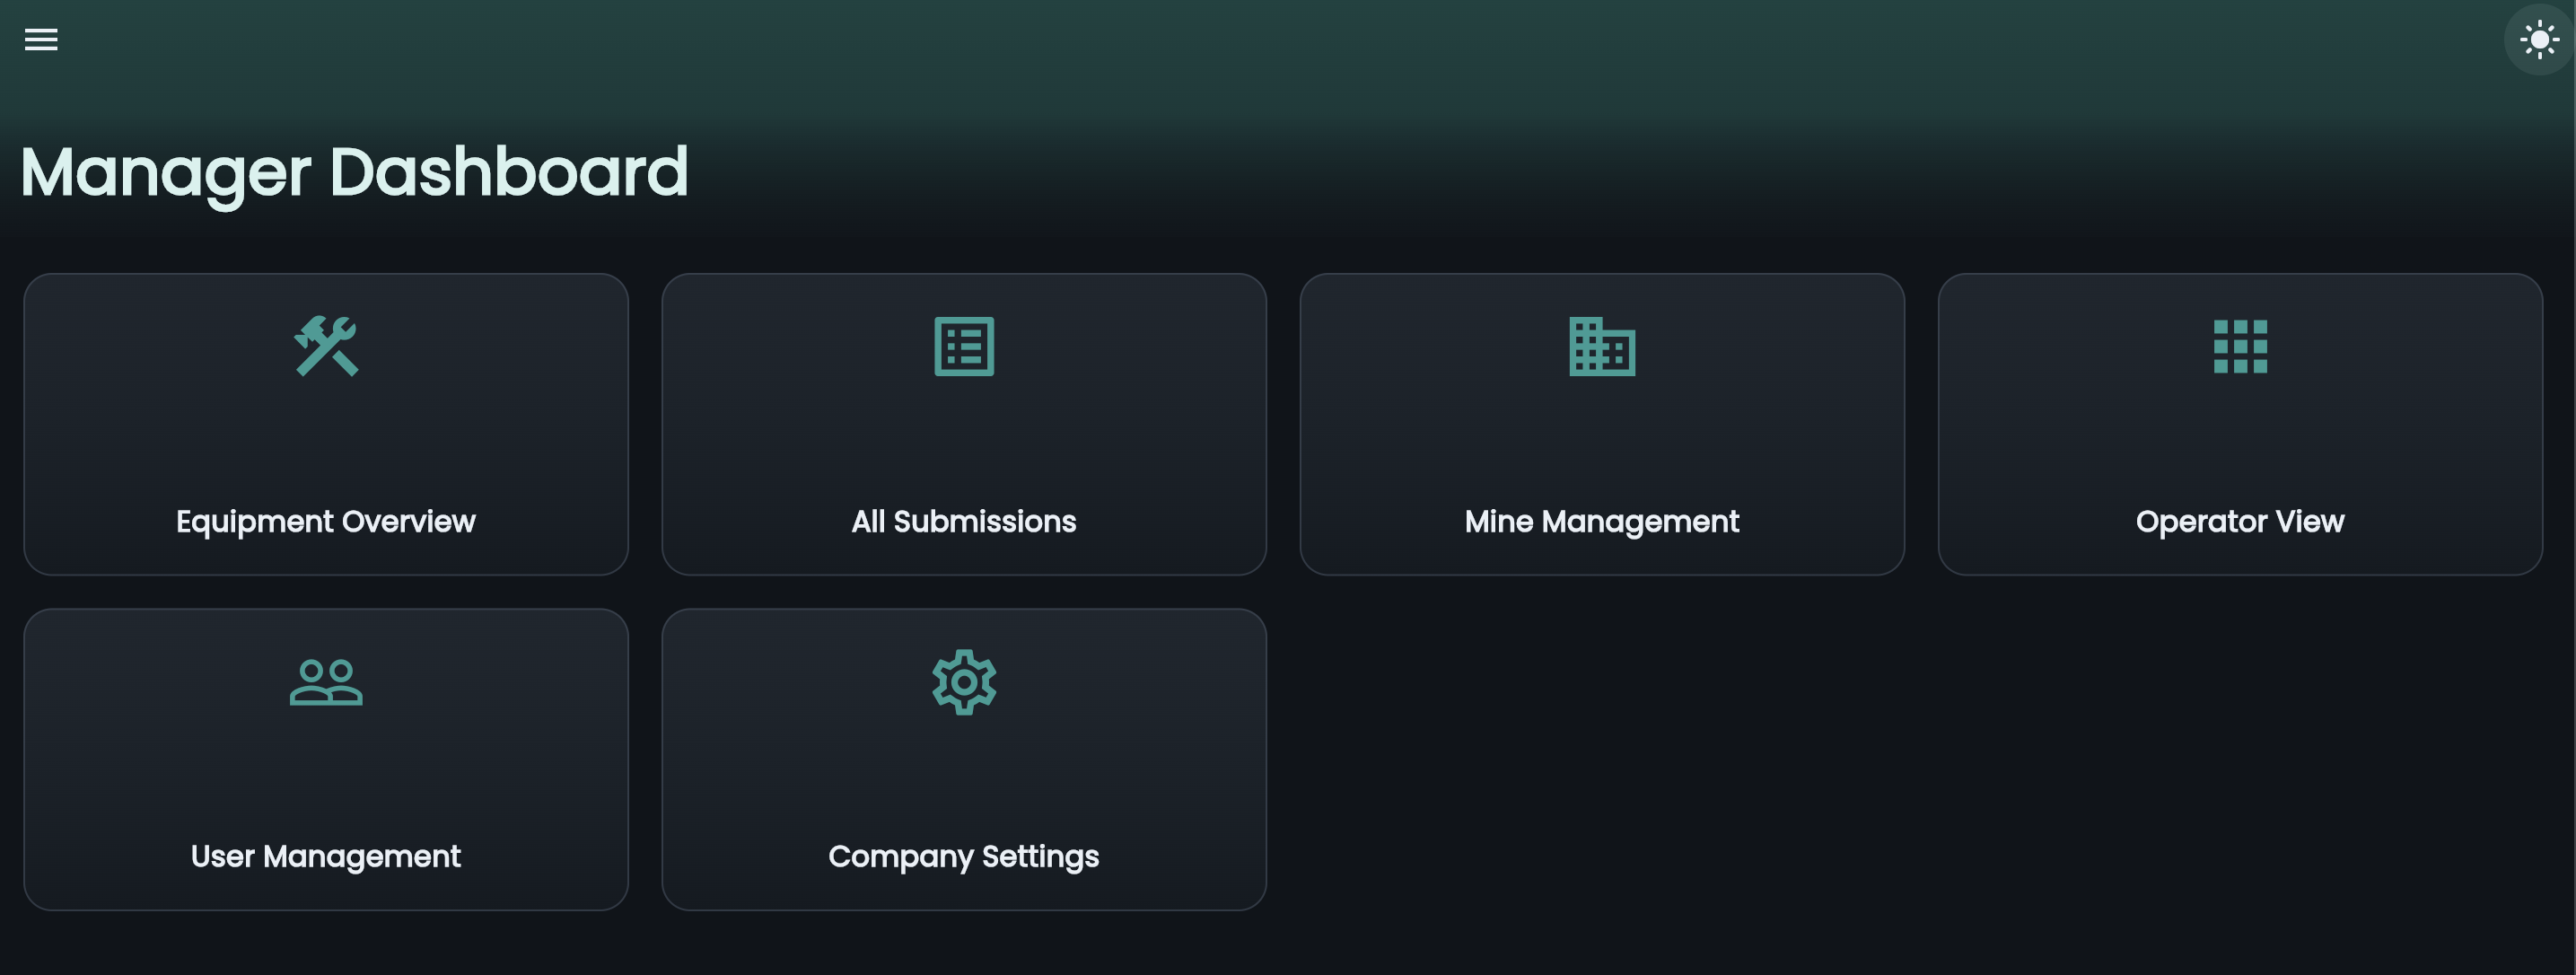2576x975 pixels.
Task: Click the people icon for User Management
Action: click(x=325, y=682)
